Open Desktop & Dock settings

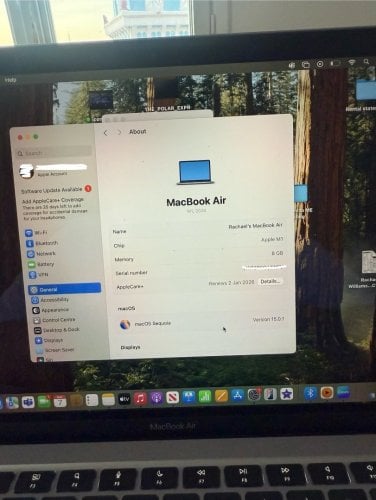pos(57,330)
